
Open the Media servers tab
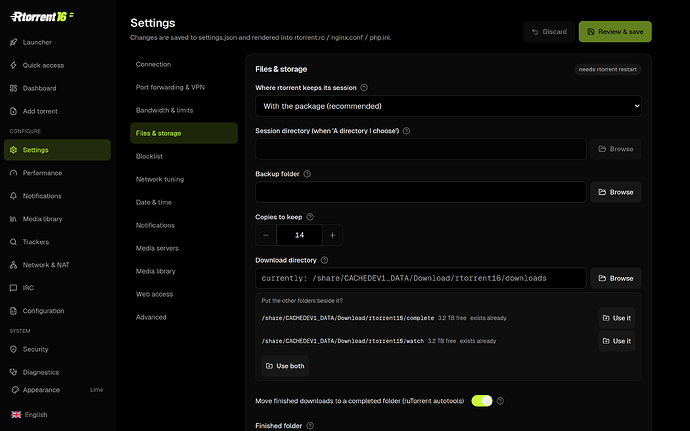click(x=184, y=248)
